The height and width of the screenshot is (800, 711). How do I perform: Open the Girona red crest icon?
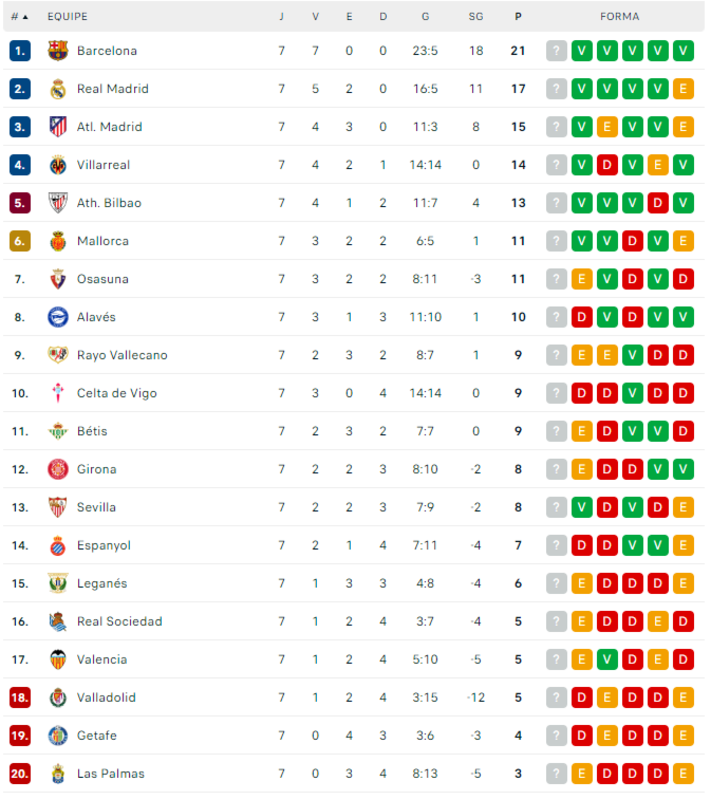(58, 469)
